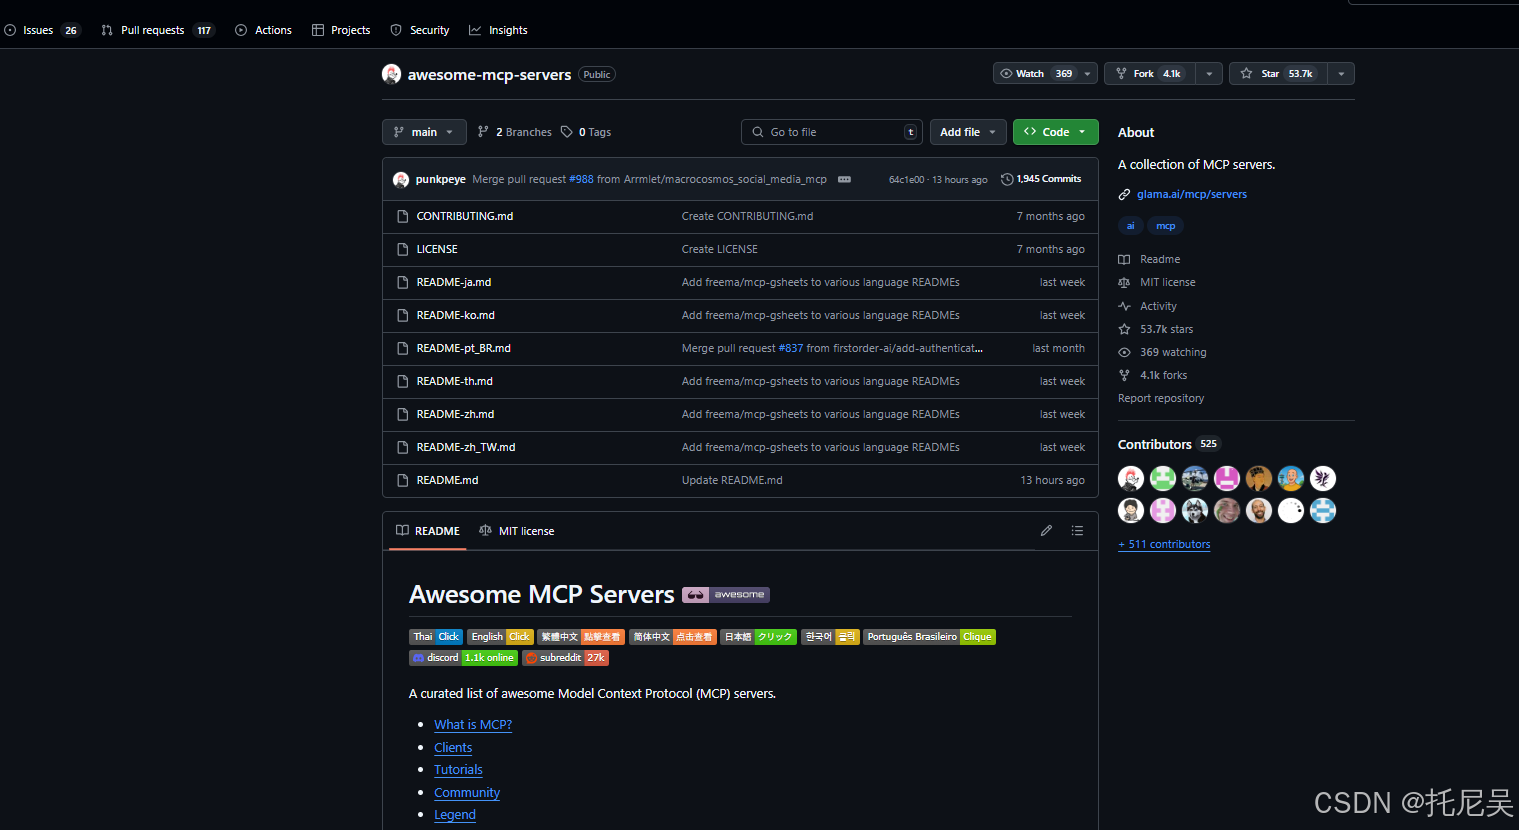Open pull request #837 link

click(791, 348)
